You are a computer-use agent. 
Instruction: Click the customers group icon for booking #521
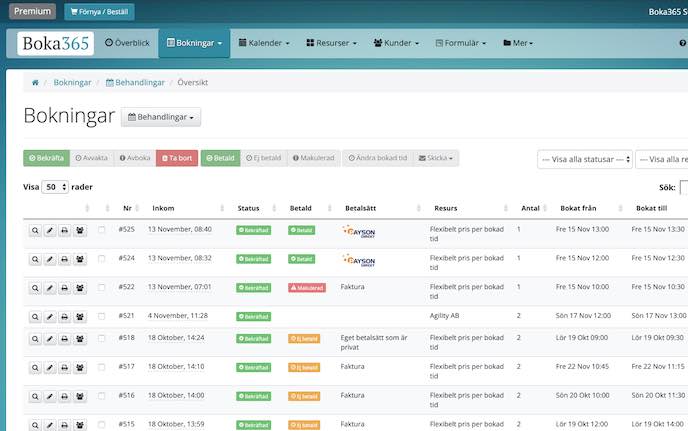80,316
